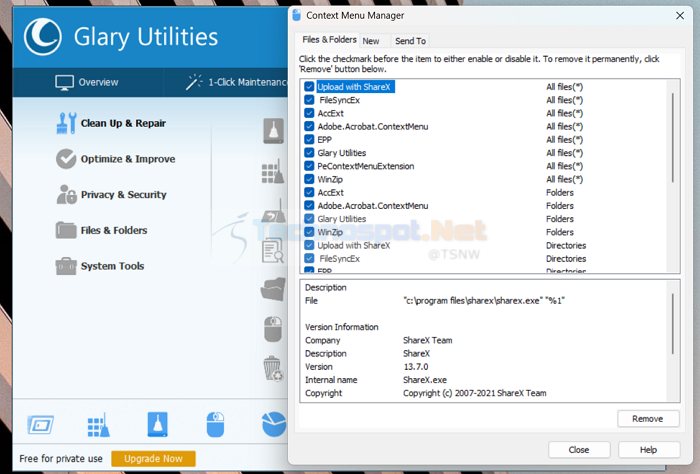Uncheck the WinZip All files checkbox
This screenshot has height=474, width=700.
pyautogui.click(x=309, y=179)
